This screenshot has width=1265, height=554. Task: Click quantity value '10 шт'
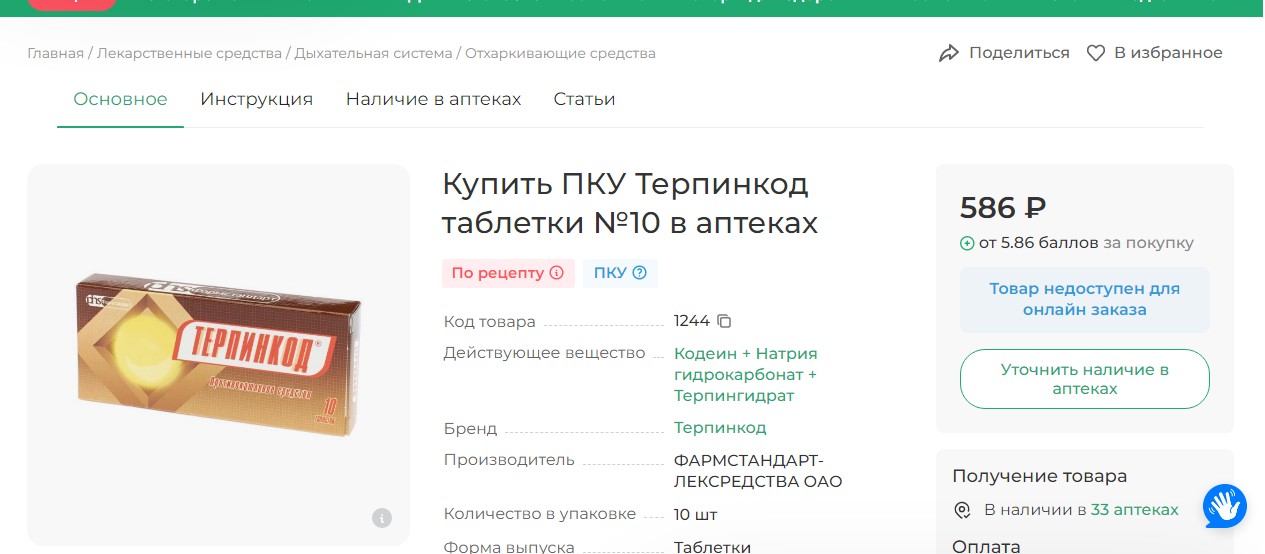coord(695,515)
